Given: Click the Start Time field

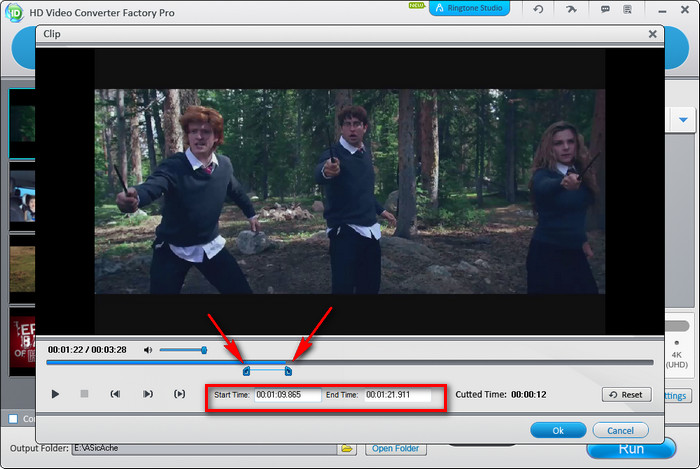Looking at the screenshot, I should tap(287, 395).
